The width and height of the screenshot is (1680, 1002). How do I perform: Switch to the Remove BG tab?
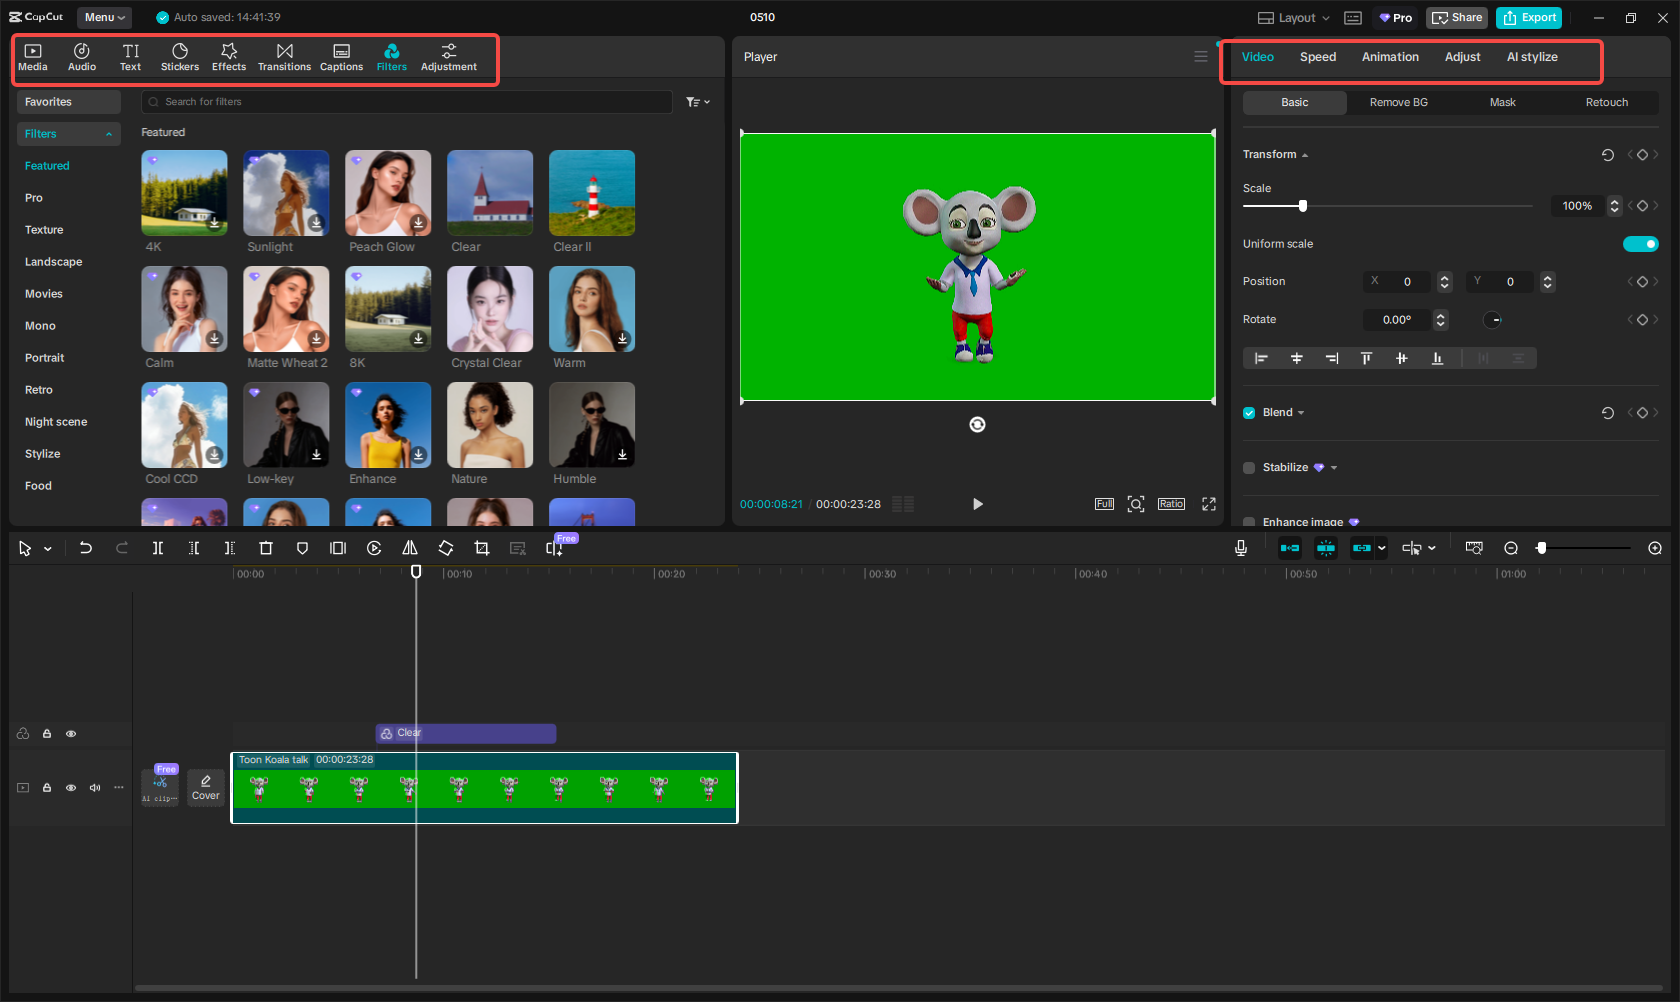point(1398,102)
